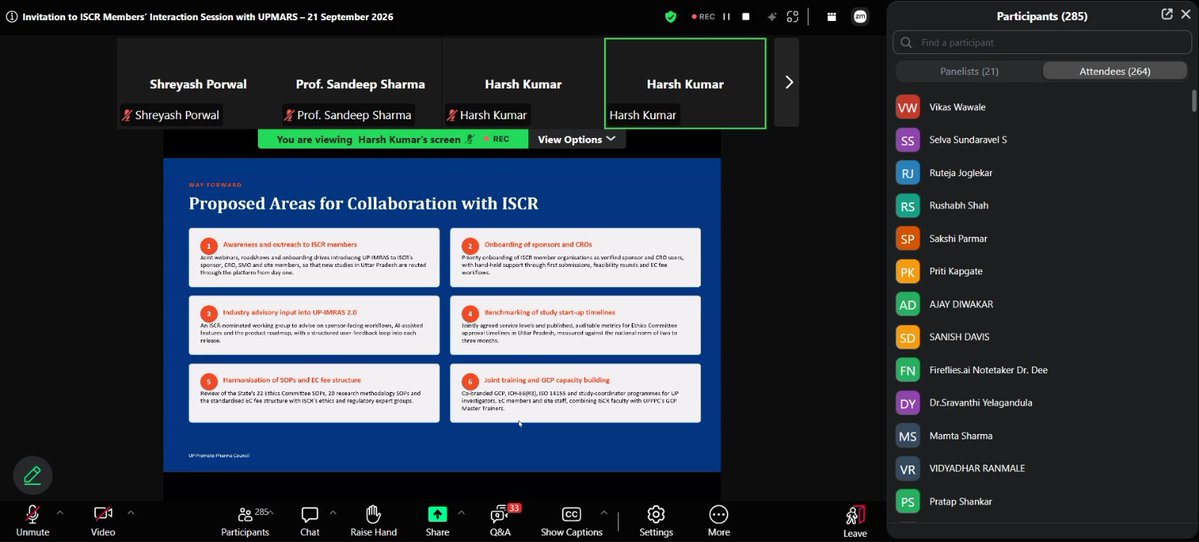
Task: Expand audio options caret beside Unmute
Action: pyautogui.click(x=60, y=513)
